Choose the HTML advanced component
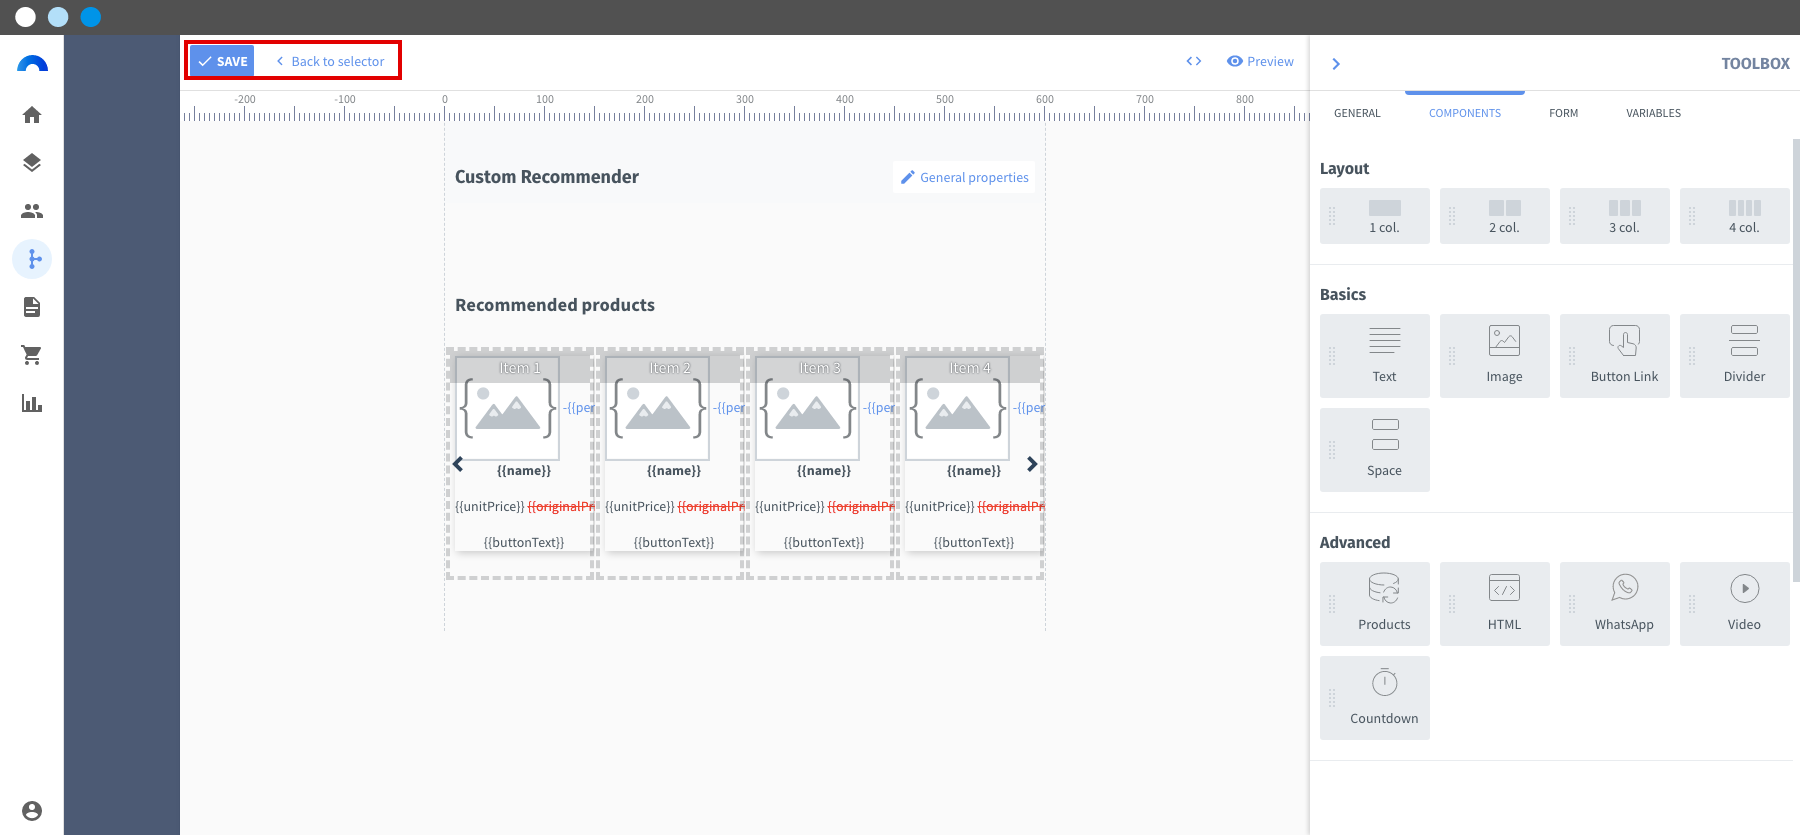The image size is (1800, 835). [x=1495, y=604]
